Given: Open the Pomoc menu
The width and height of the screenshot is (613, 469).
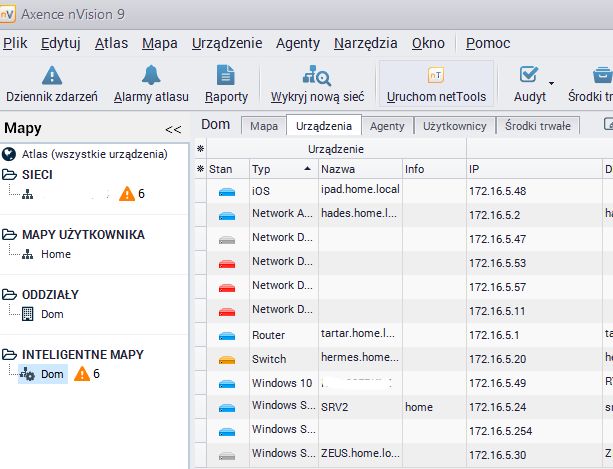Looking at the screenshot, I should [x=488, y=43].
